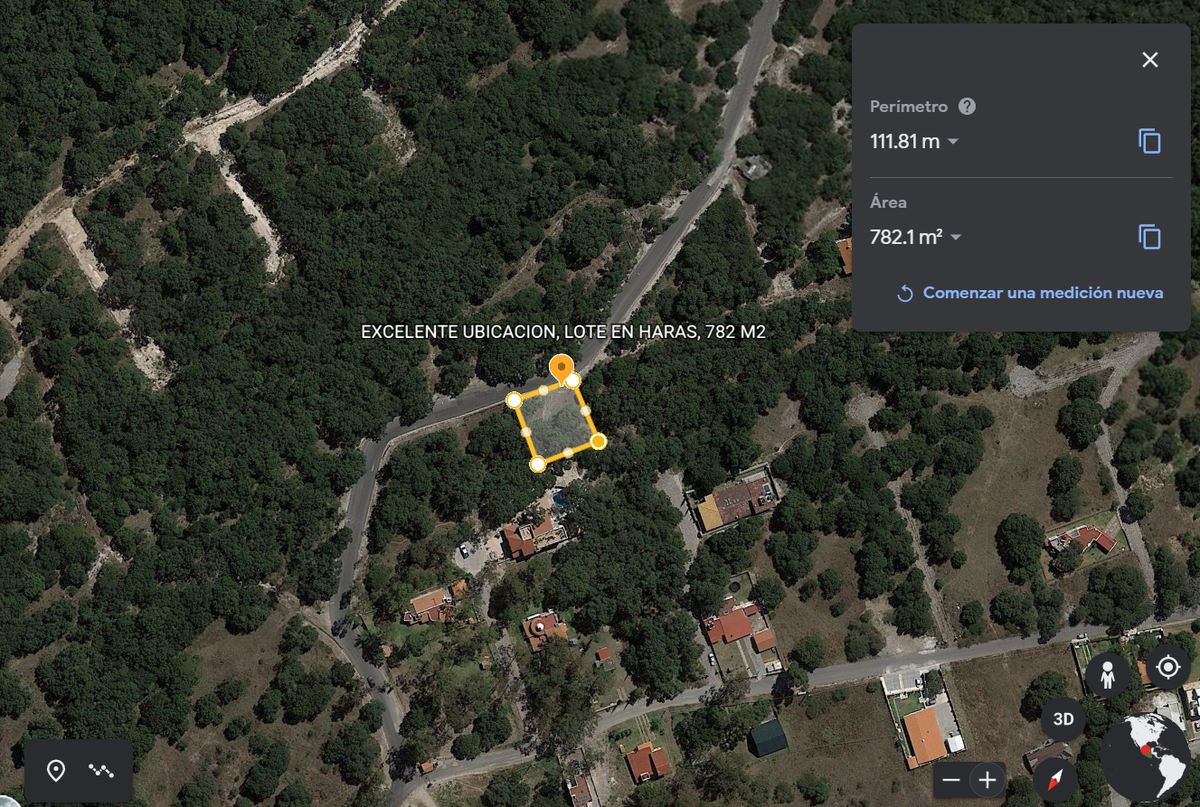
Task: Click the polygon's rightmost corner vertex
Action: (598, 441)
